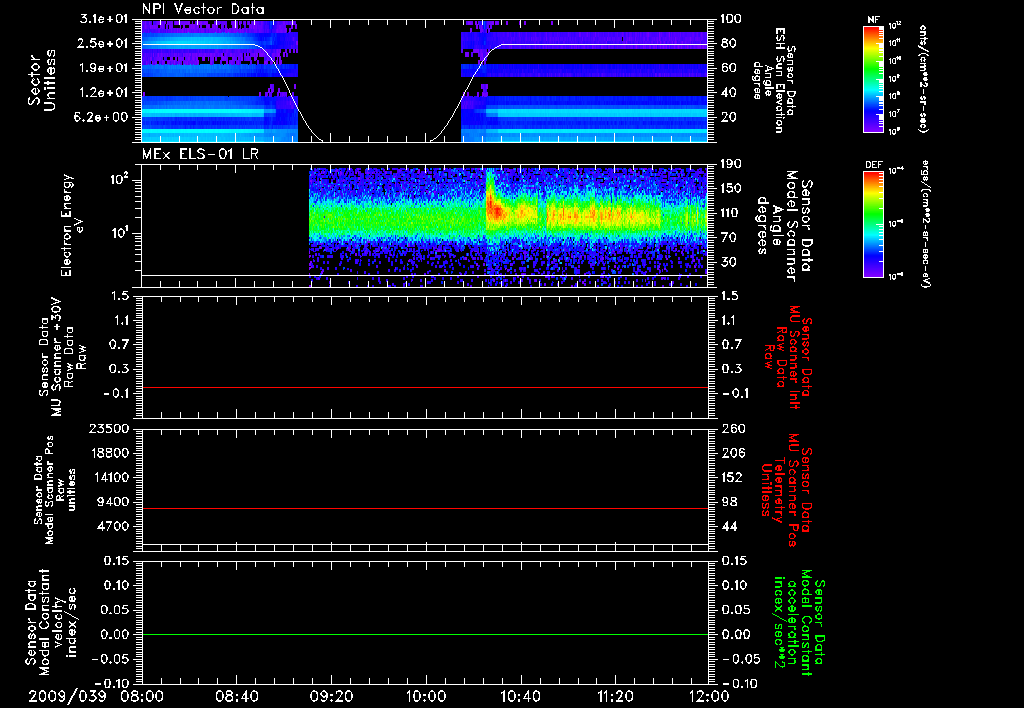Click the "2.5e+01" sector tick value

(103, 43)
